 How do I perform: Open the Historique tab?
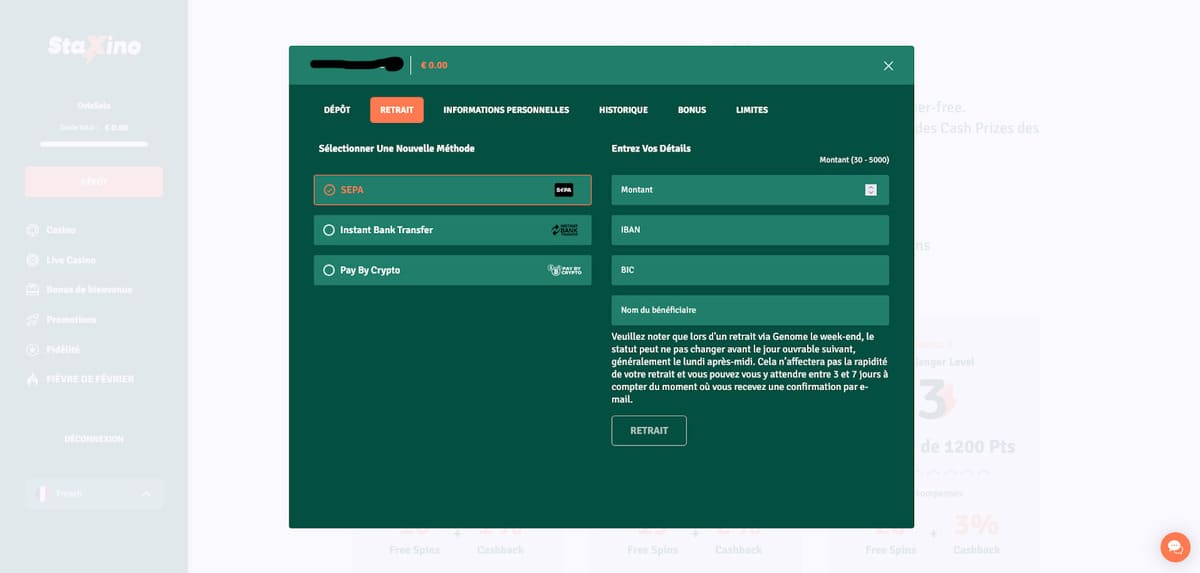[623, 110]
